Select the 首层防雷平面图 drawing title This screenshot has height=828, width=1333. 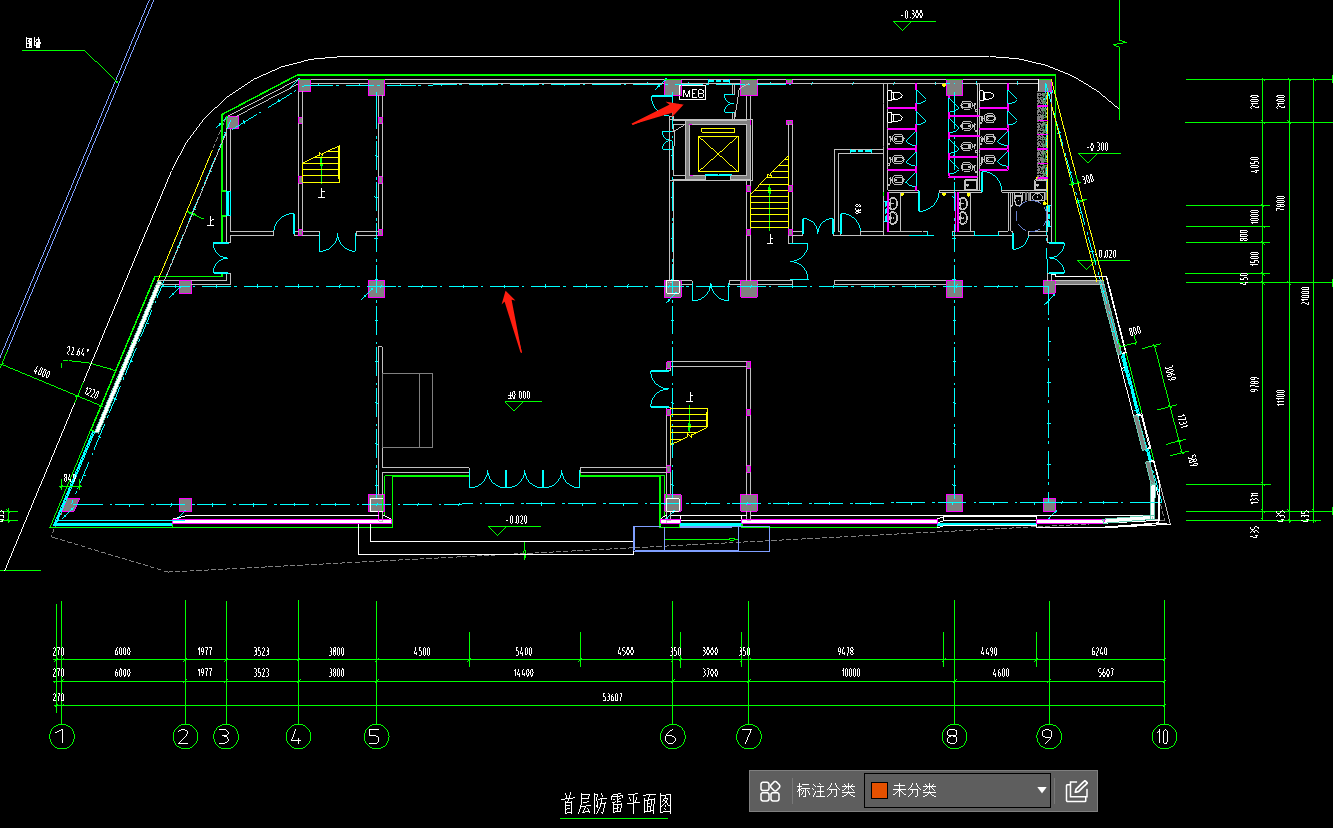click(x=615, y=805)
